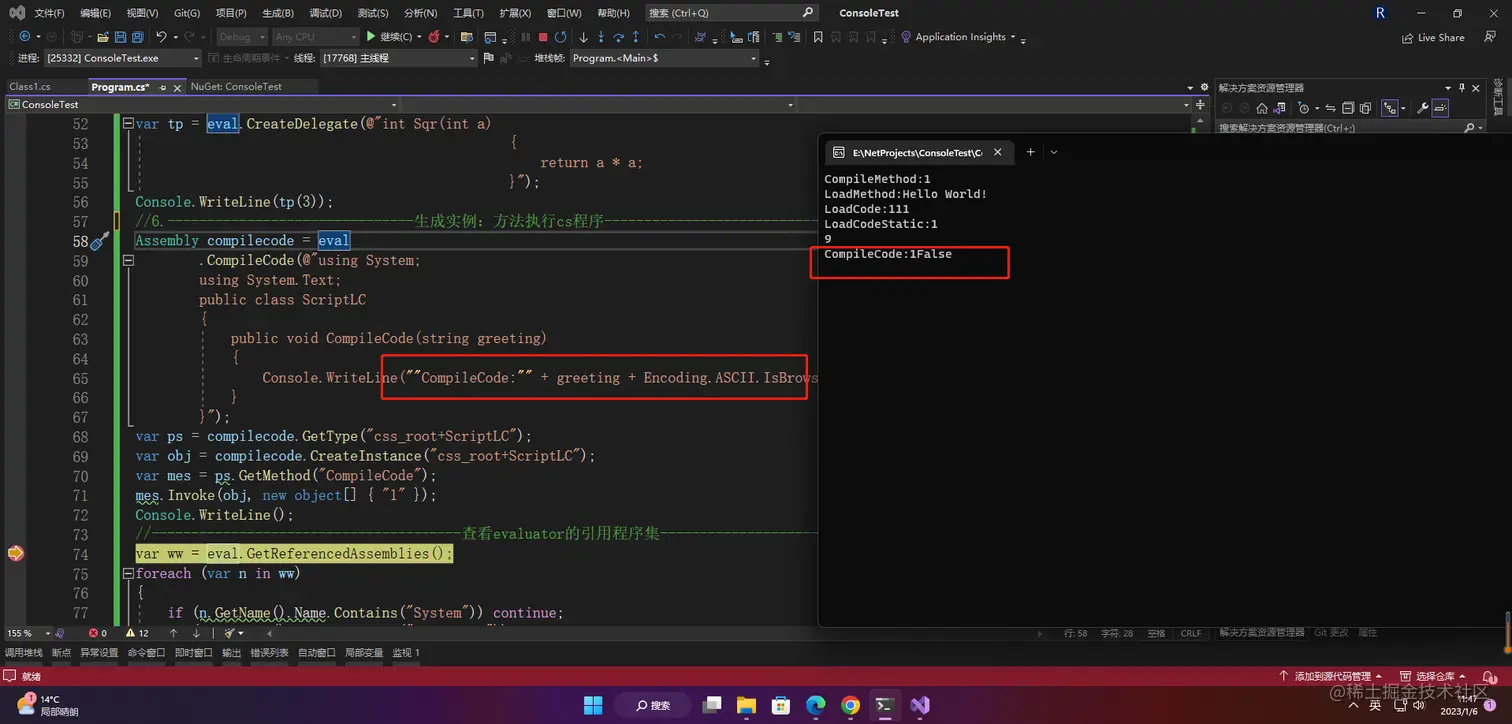Open Properties wrench icon in Solution Explorer

coord(1422,108)
